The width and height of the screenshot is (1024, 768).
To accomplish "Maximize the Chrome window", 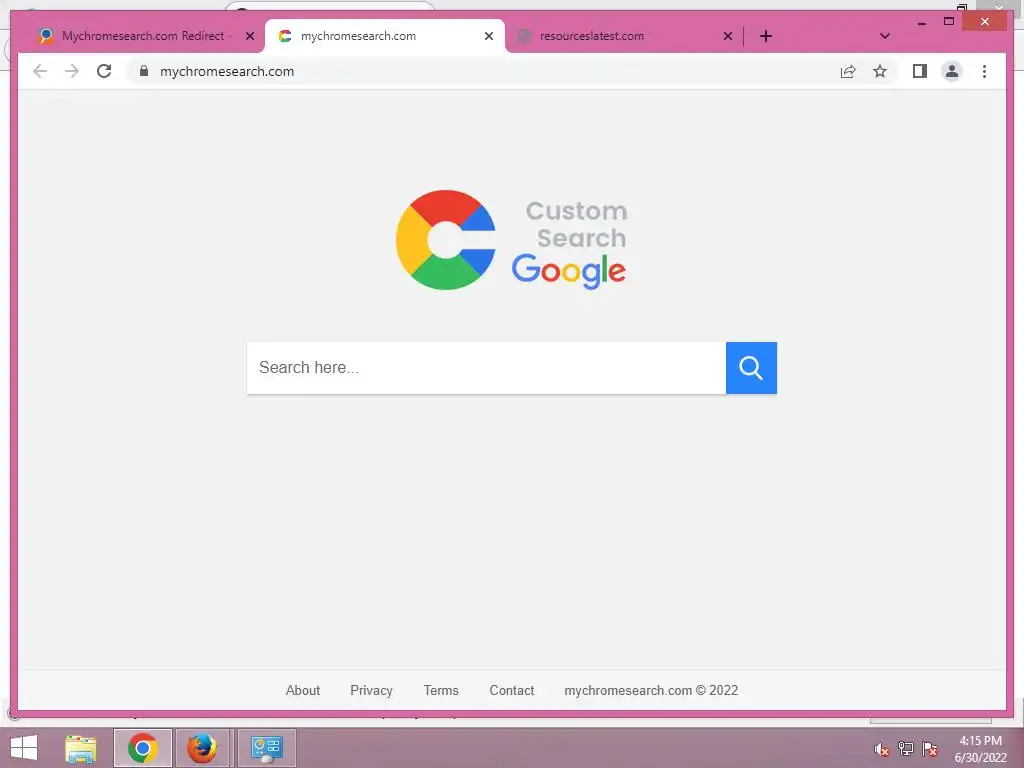I will pyautogui.click(x=949, y=22).
